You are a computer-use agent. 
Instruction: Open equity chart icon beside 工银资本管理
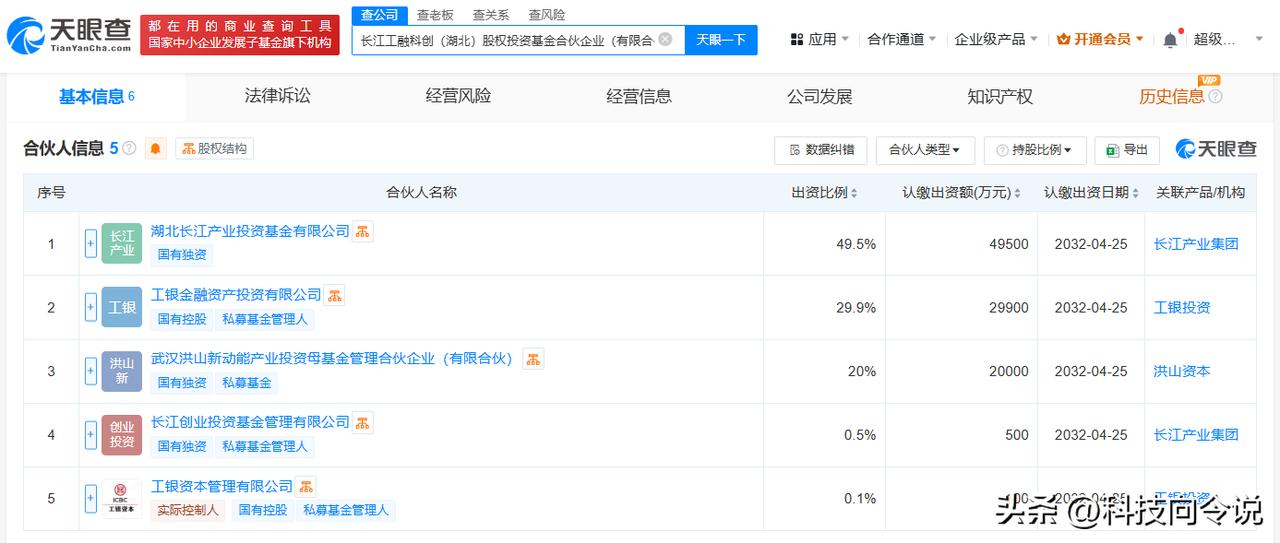(x=306, y=486)
